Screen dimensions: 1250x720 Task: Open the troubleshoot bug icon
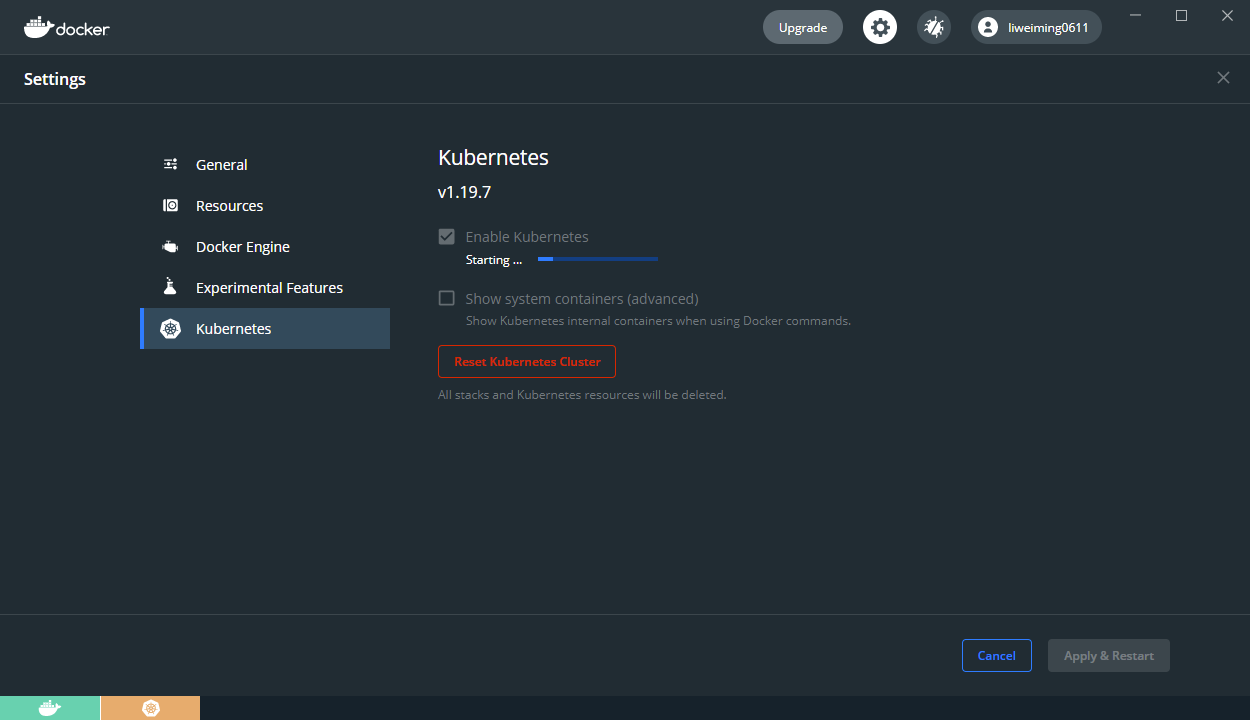pos(934,28)
